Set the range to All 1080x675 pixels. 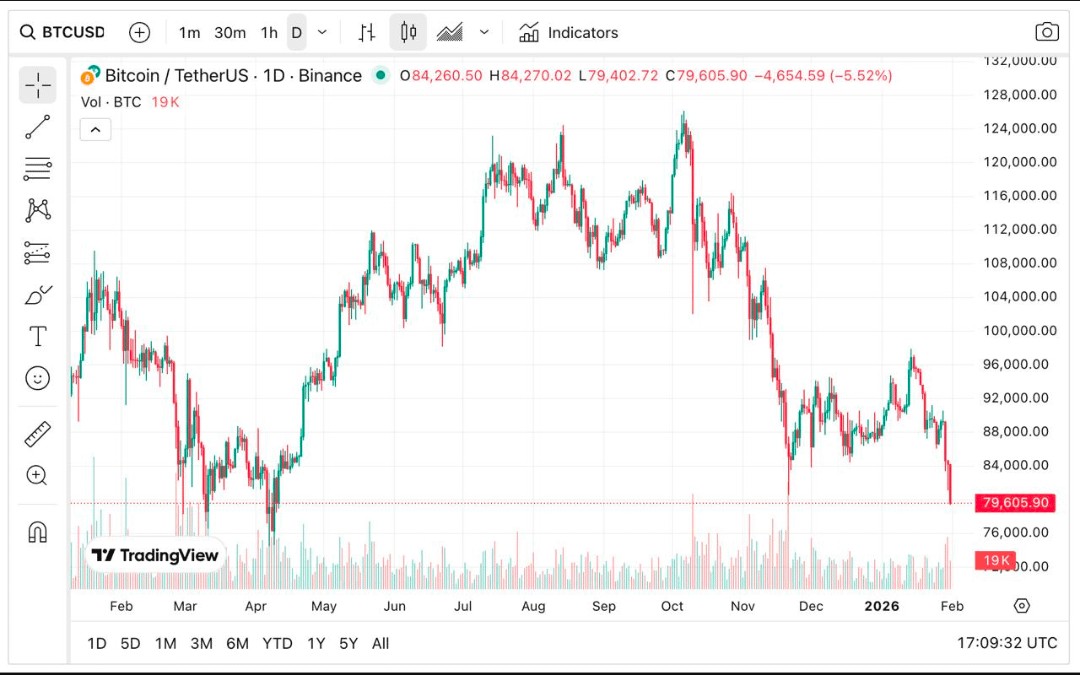pos(380,643)
